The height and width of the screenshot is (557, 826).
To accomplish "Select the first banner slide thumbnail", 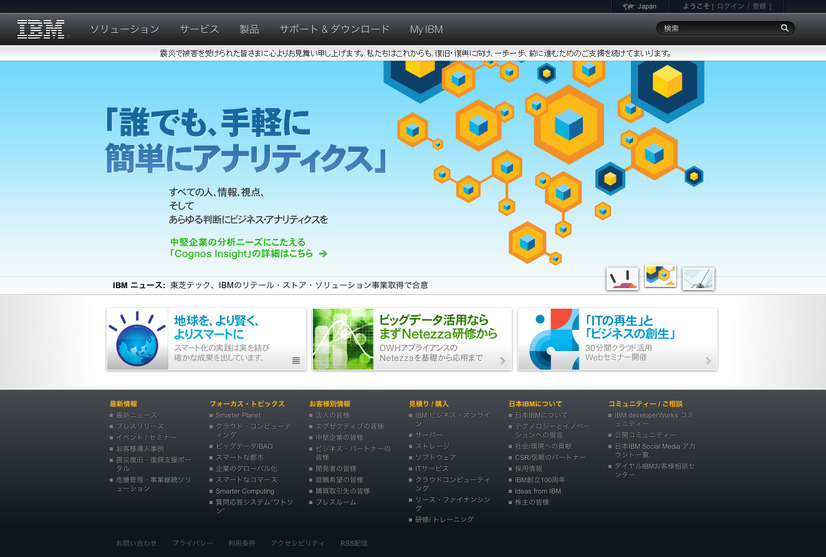I will click(x=622, y=279).
